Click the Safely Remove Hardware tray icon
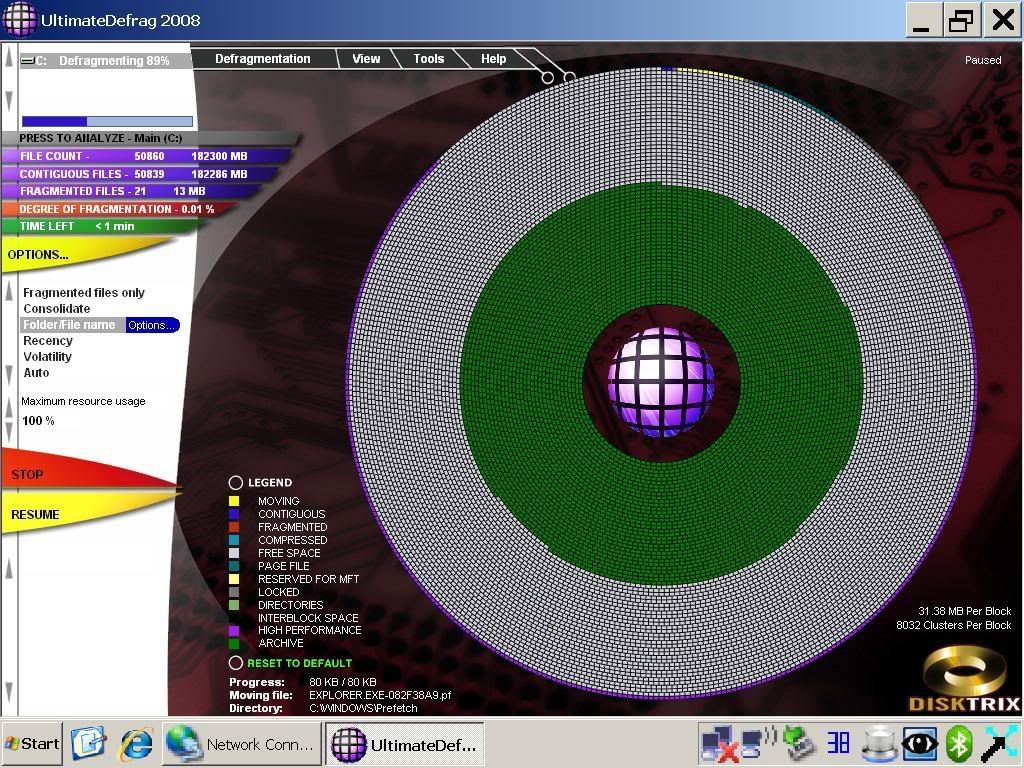 (x=798, y=743)
